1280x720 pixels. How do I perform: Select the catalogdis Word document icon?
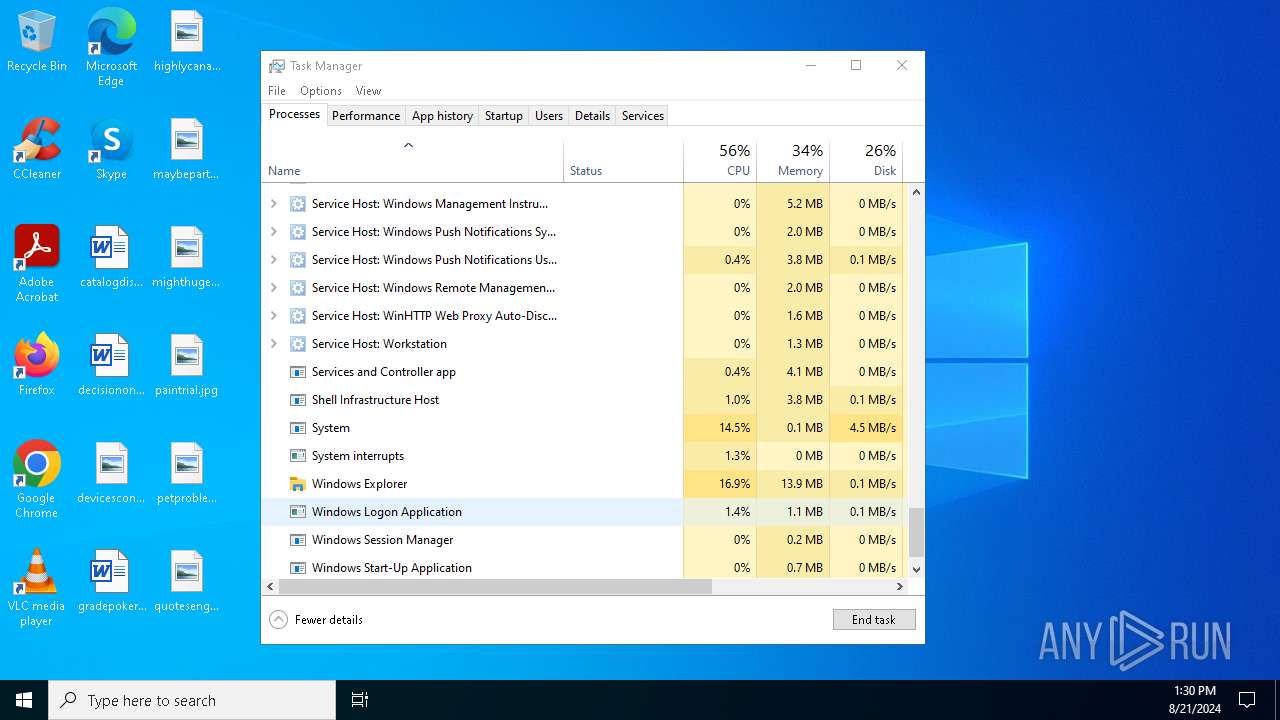click(111, 257)
